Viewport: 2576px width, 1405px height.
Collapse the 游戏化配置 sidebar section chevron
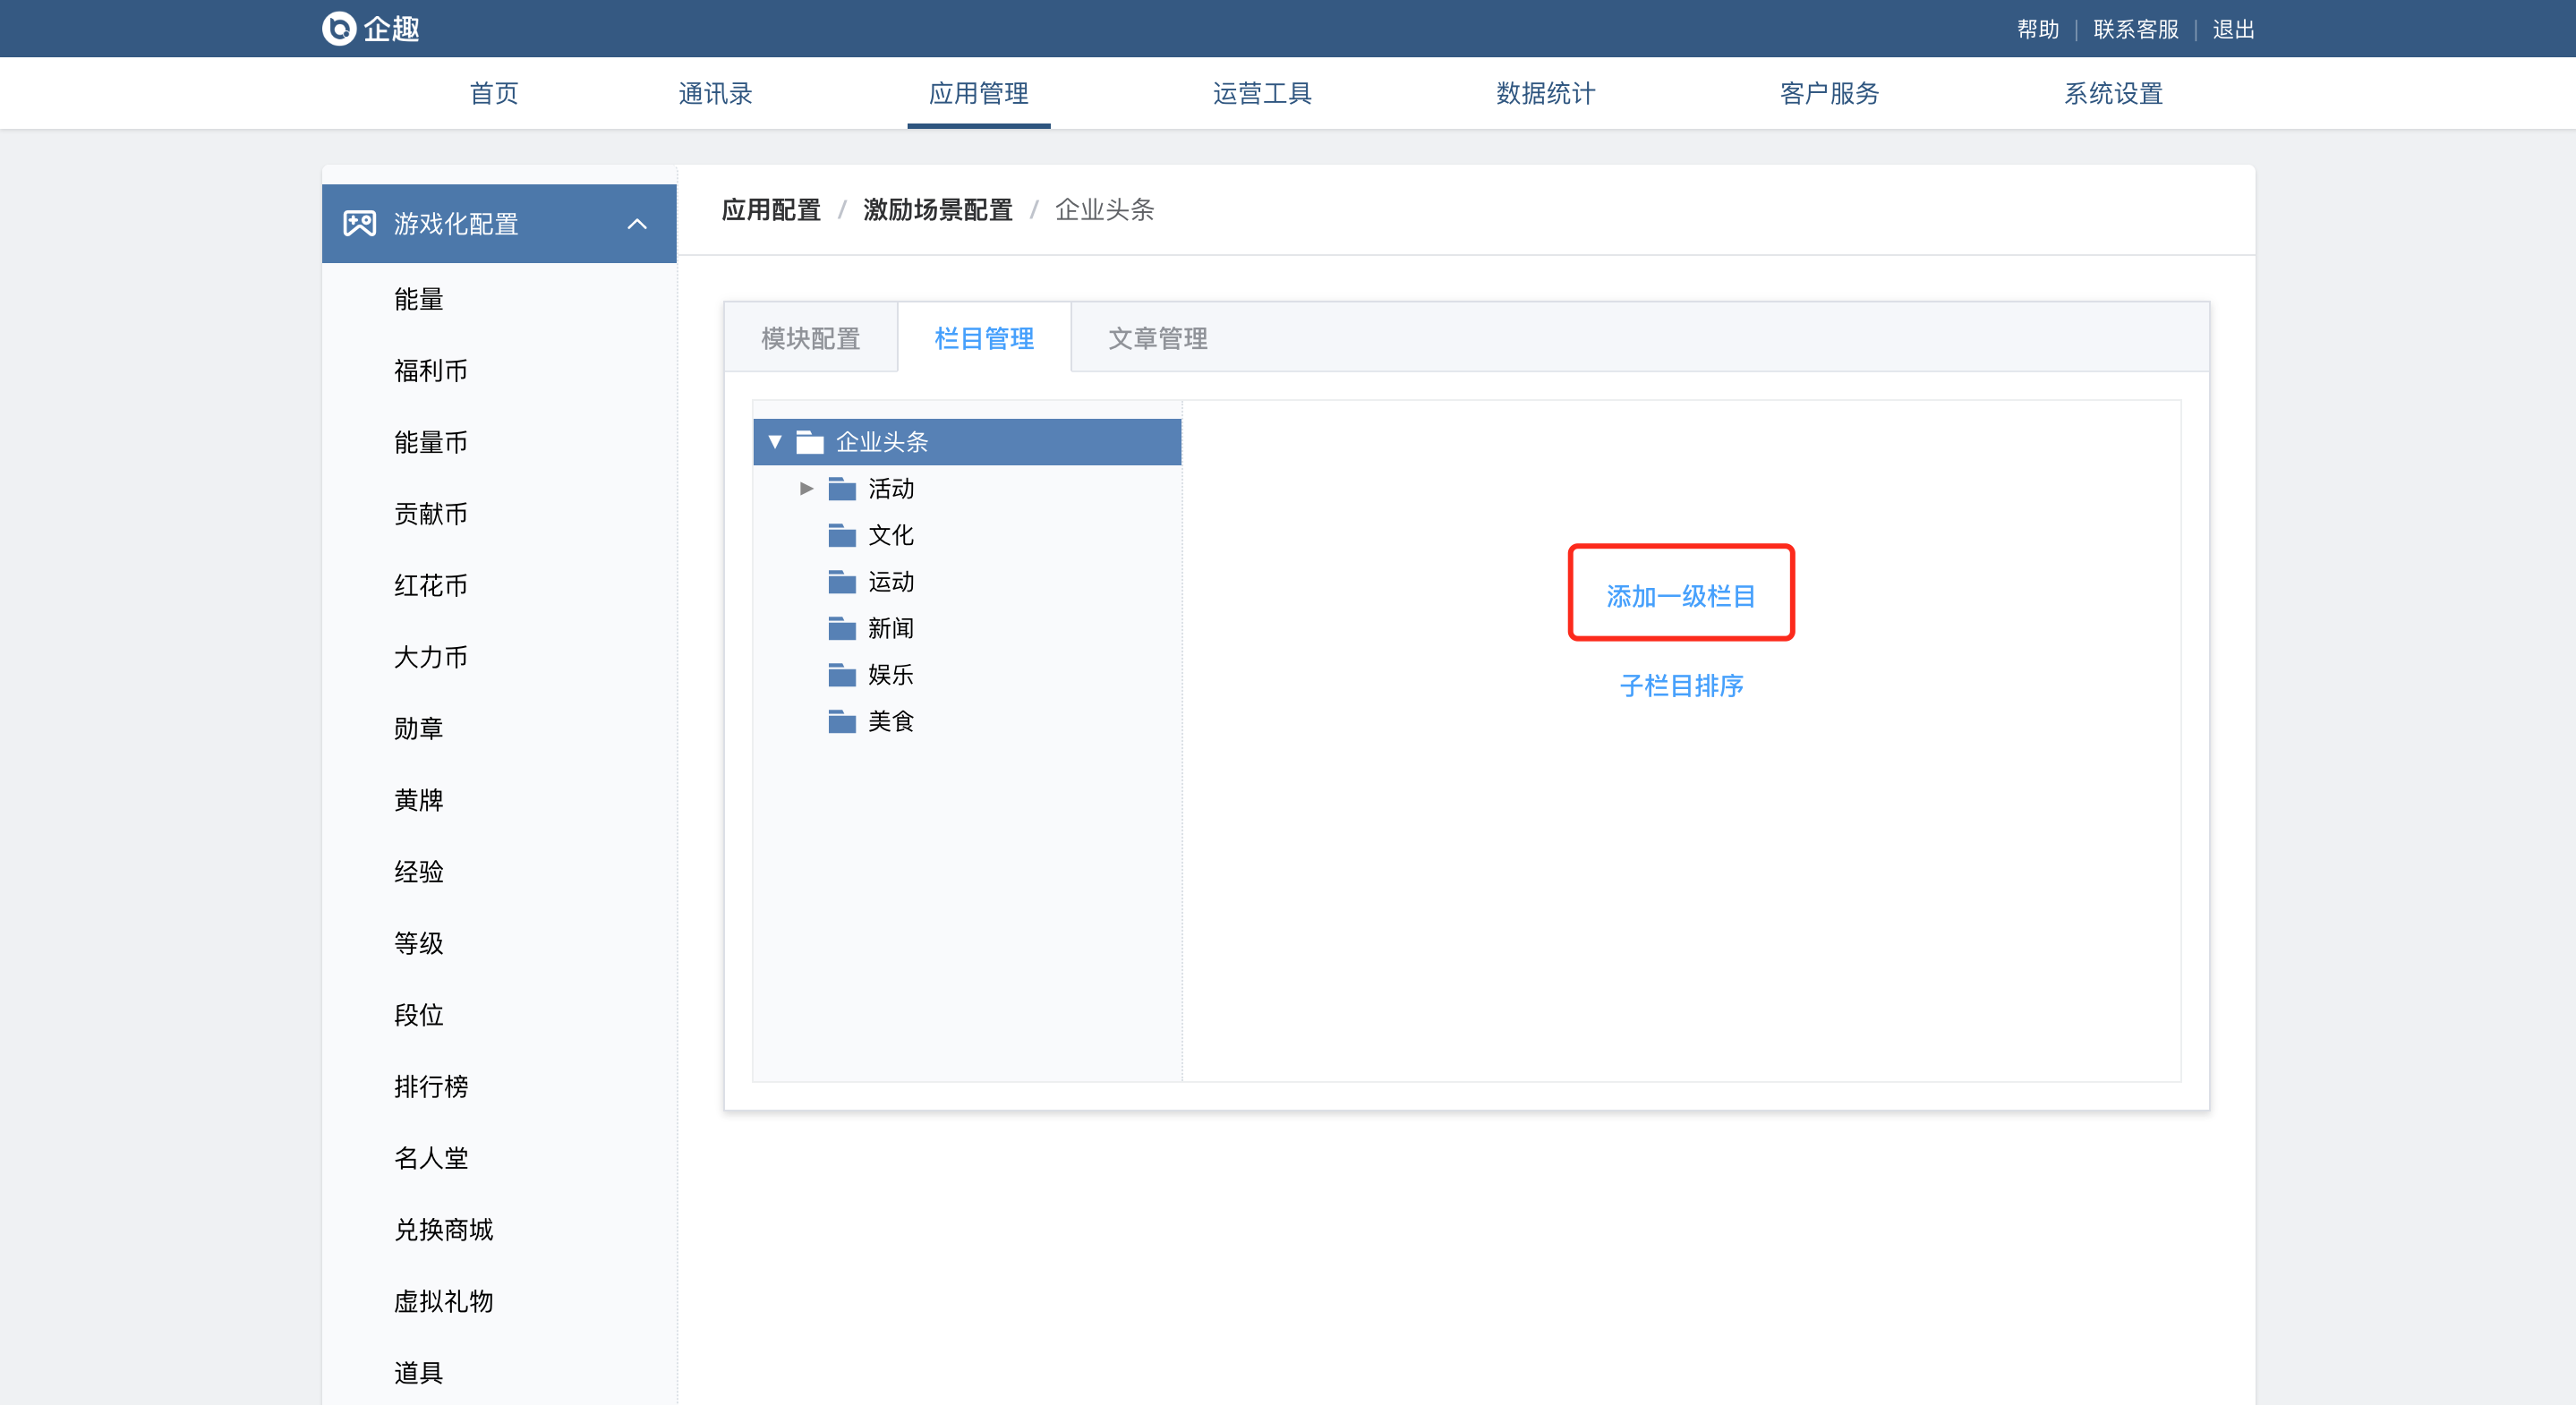tap(637, 224)
